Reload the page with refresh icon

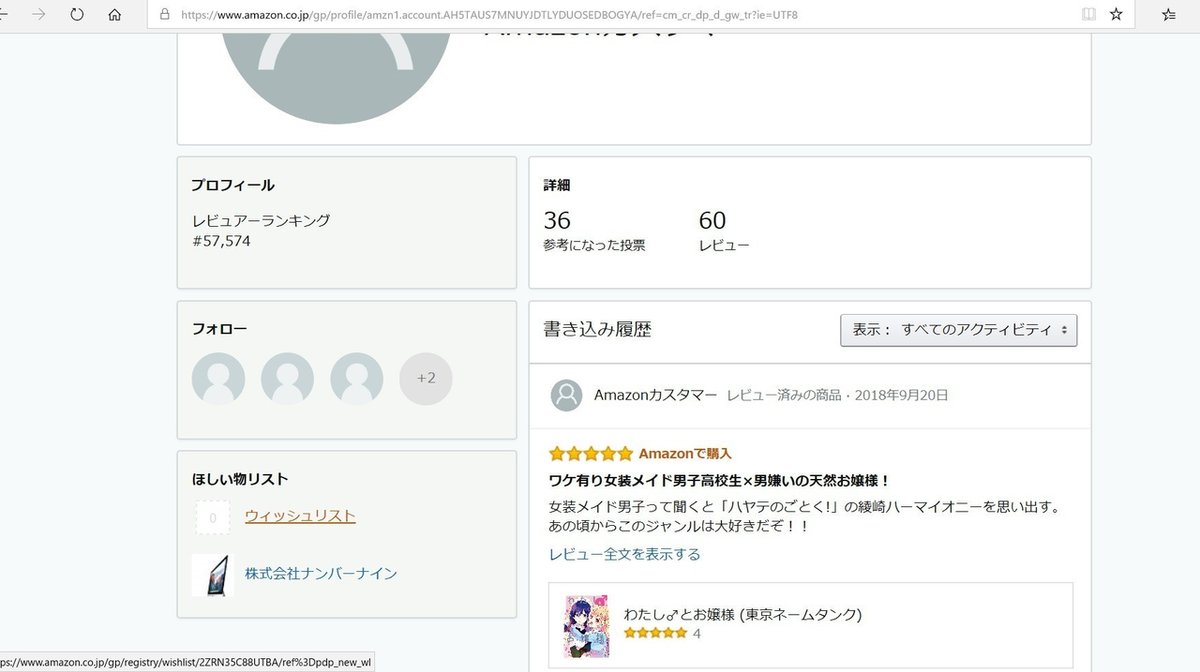77,14
